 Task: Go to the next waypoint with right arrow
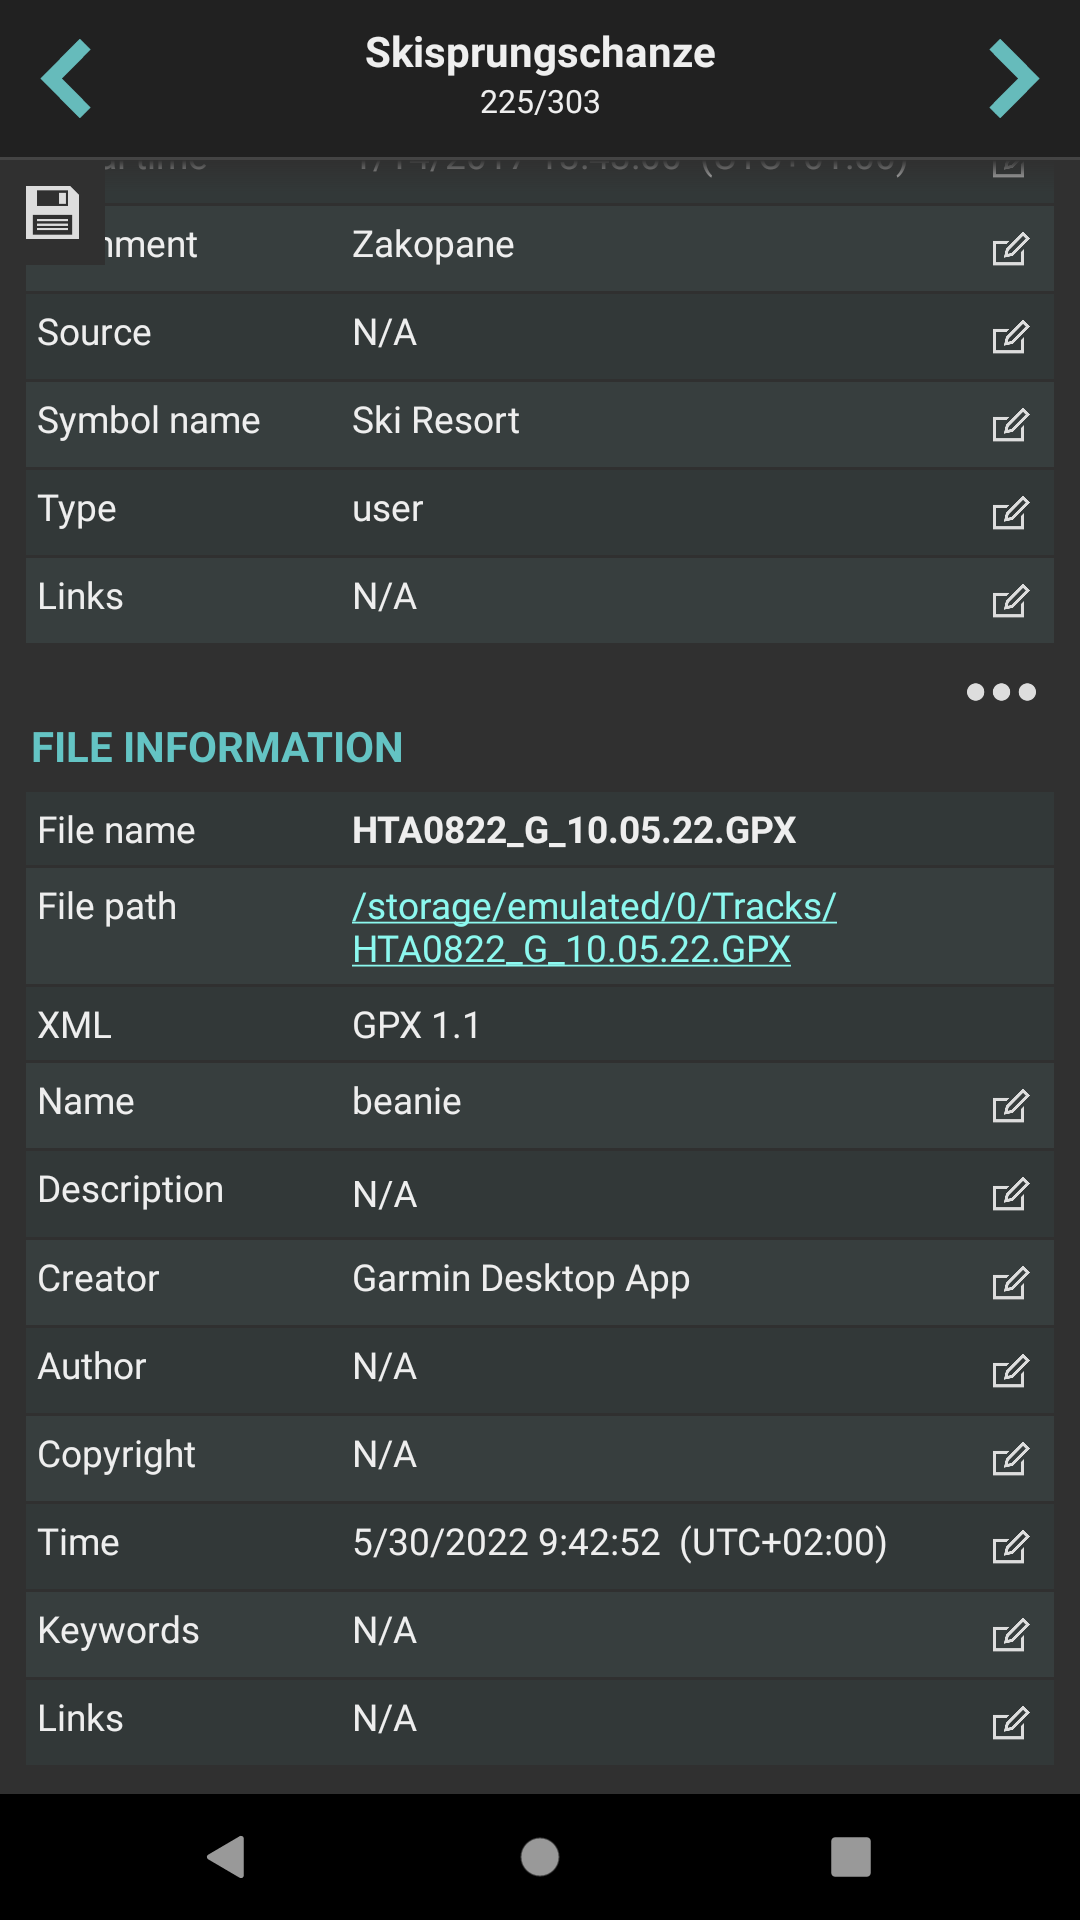(x=1013, y=79)
